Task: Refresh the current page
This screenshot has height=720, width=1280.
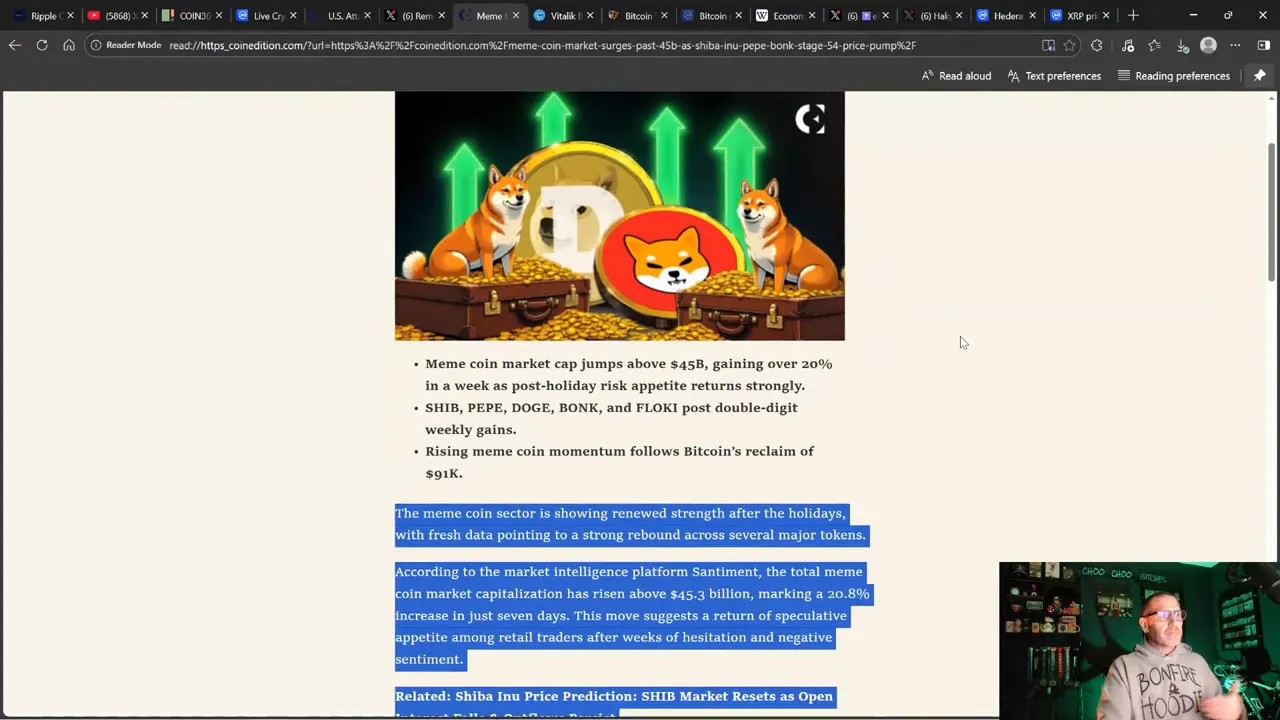Action: click(x=41, y=45)
